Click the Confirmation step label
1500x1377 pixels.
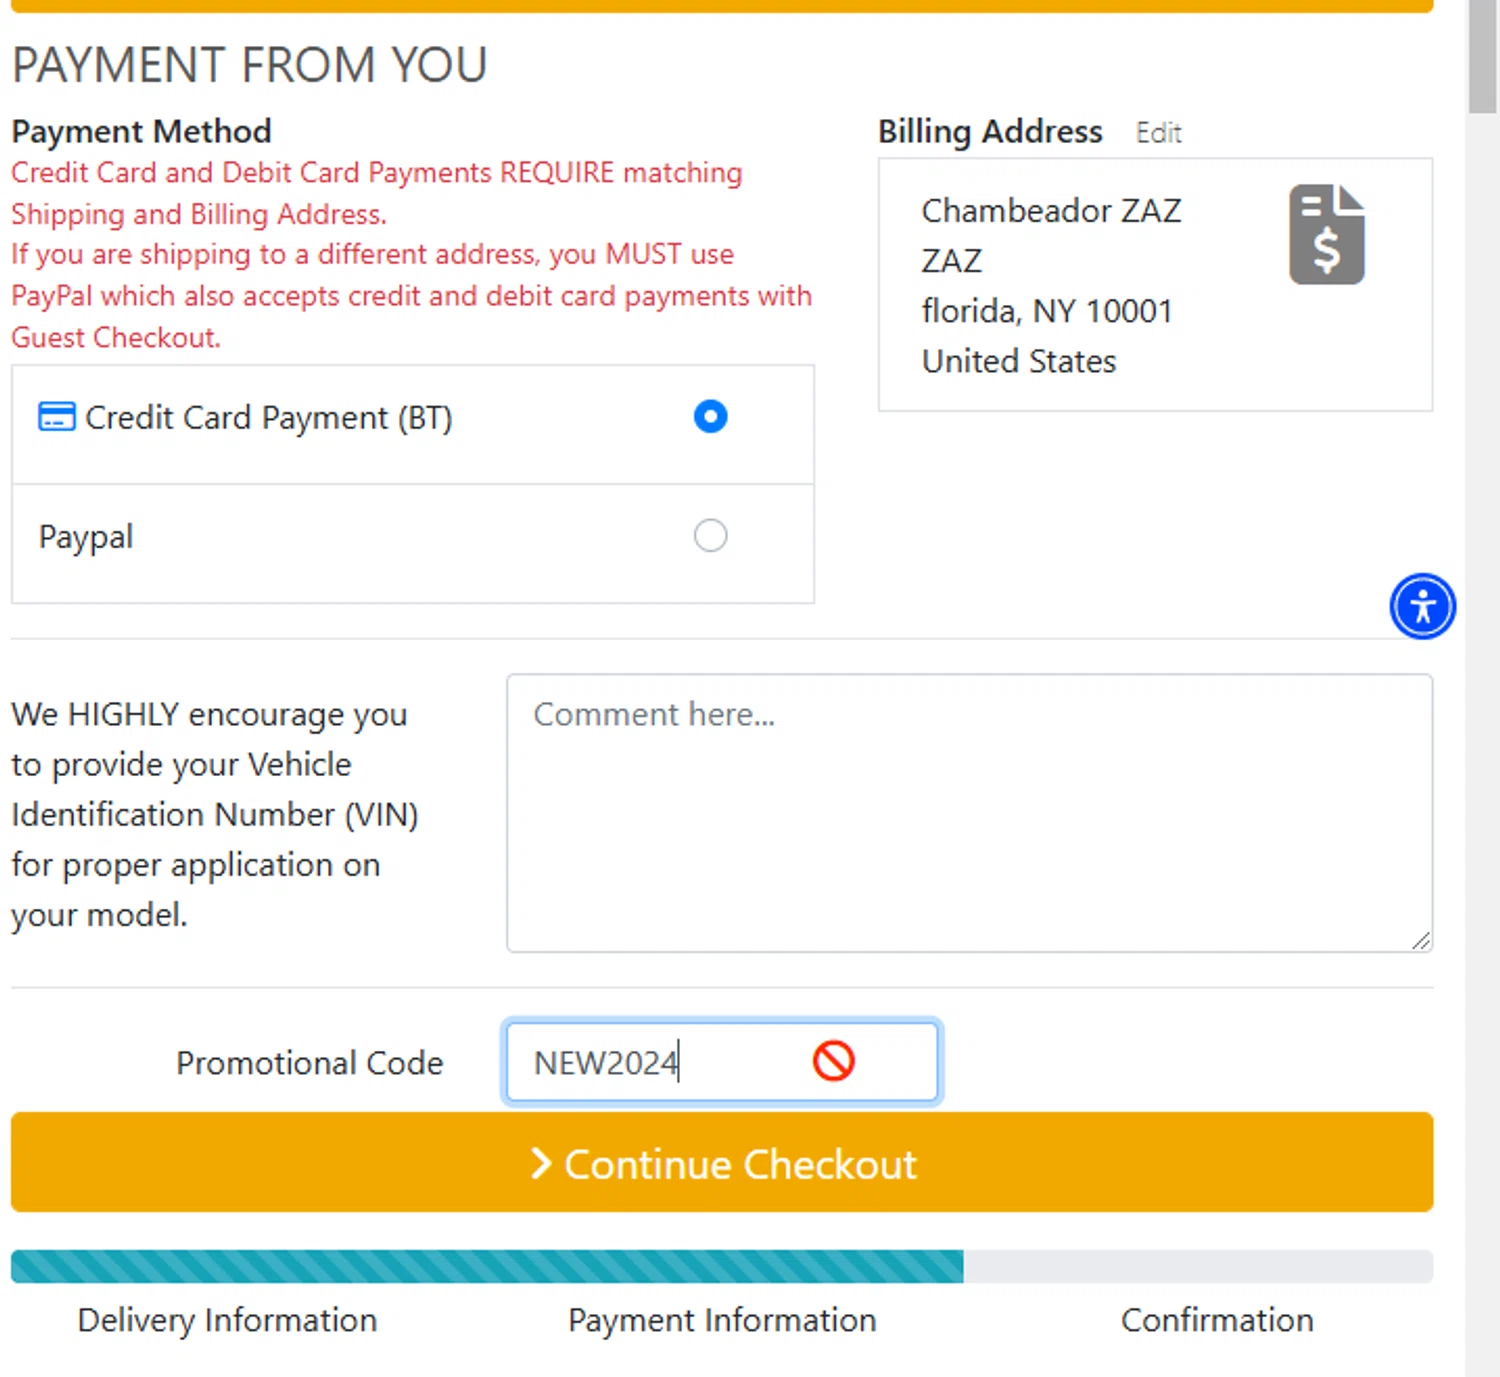point(1217,1320)
